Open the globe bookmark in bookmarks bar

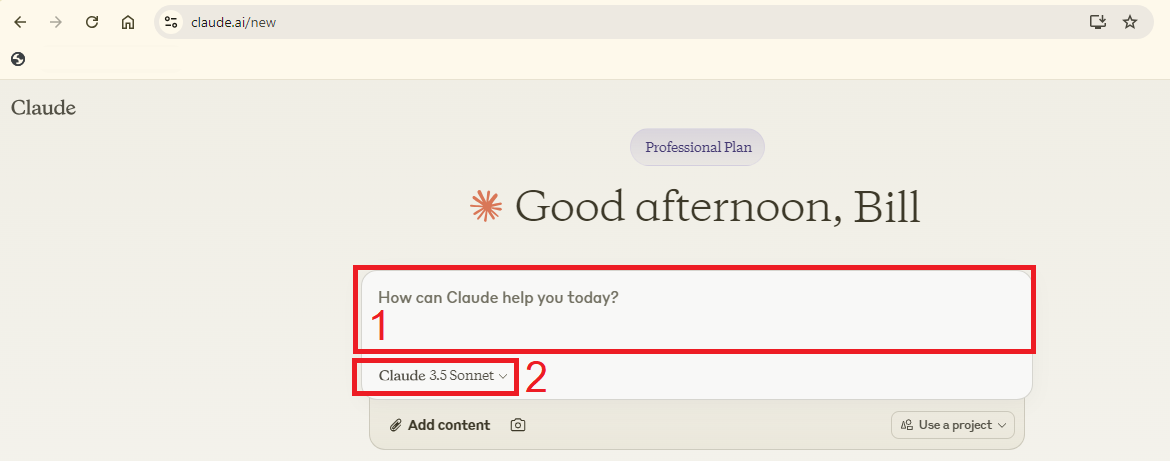pyautogui.click(x=18, y=59)
